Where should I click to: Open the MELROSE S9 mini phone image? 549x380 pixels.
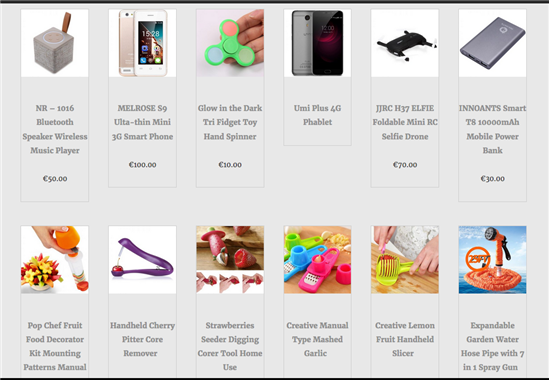coord(143,43)
